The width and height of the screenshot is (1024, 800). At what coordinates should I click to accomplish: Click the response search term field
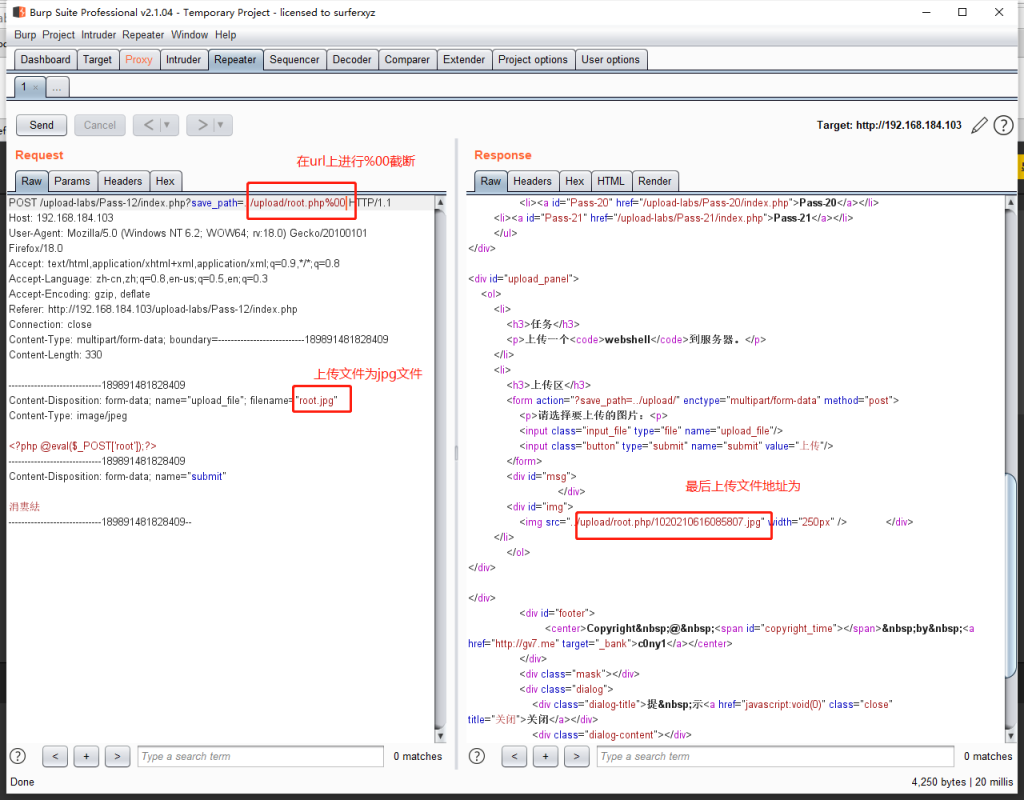[x=775, y=756]
